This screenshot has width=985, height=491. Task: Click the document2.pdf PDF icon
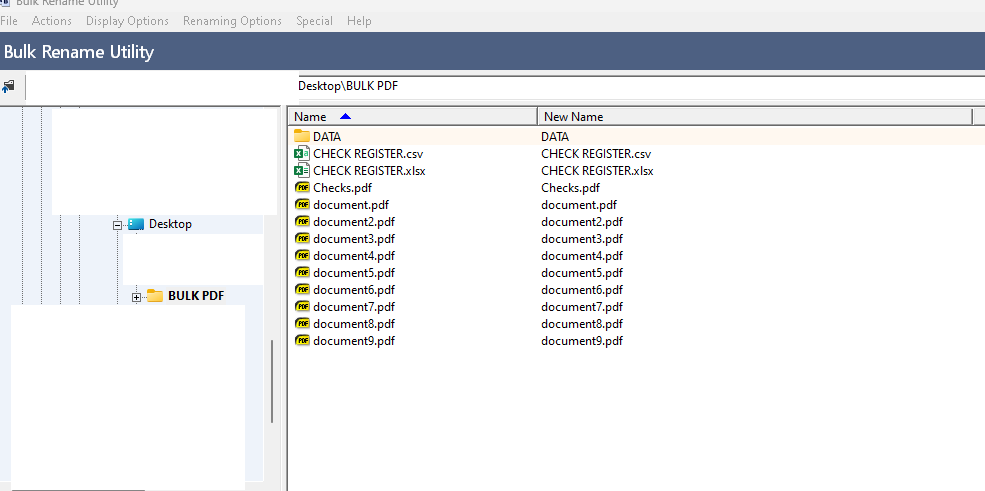(302, 221)
